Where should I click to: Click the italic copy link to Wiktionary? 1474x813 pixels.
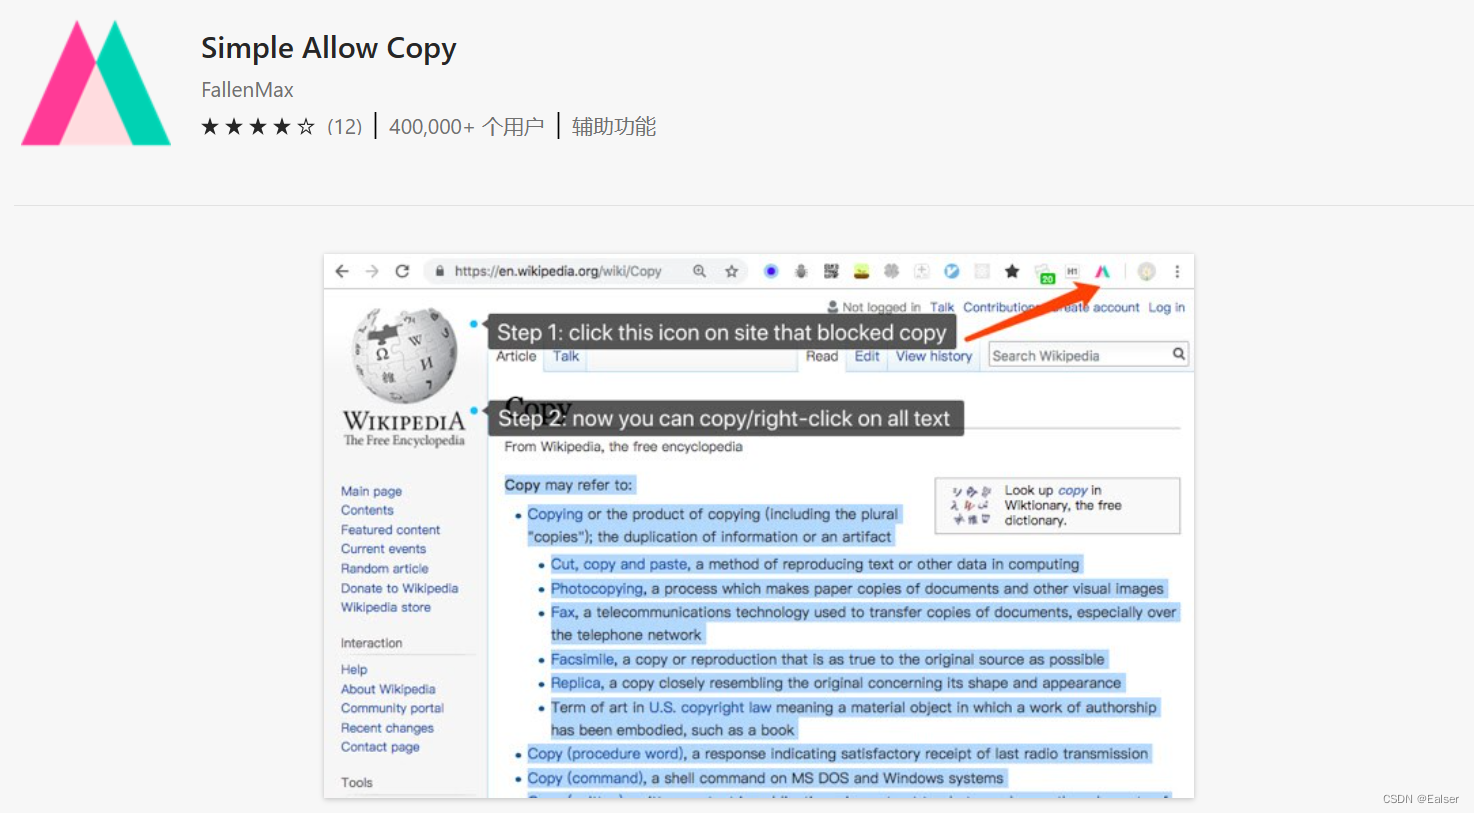coord(1072,491)
